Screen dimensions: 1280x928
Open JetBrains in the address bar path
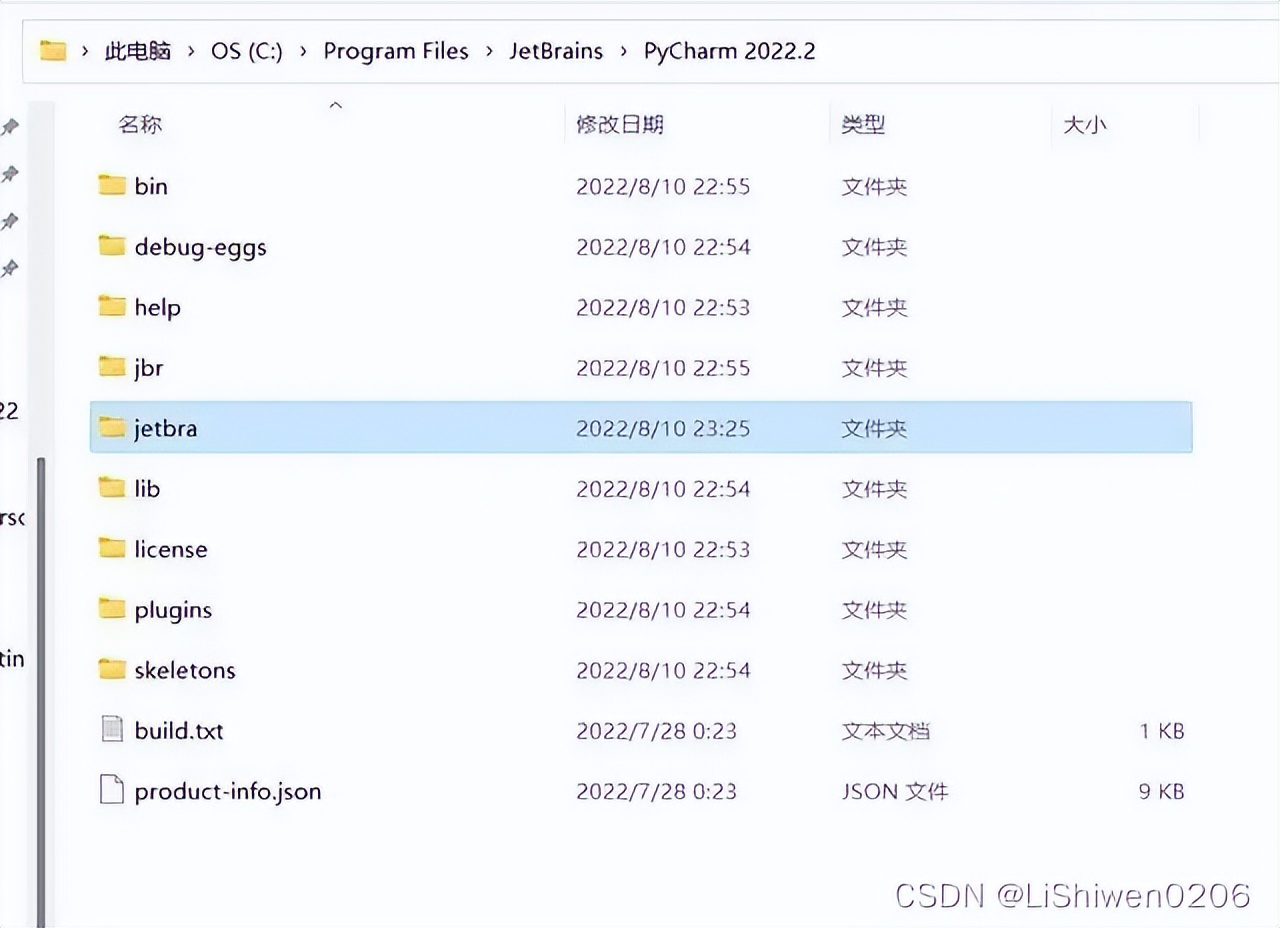[556, 51]
